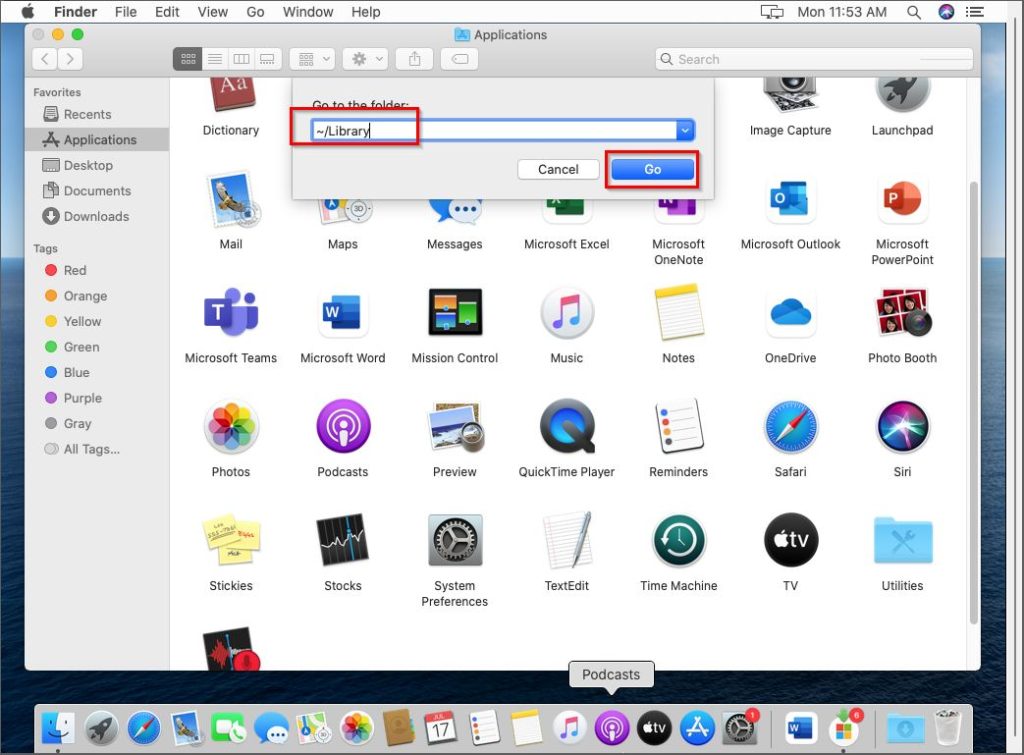Open the group-by arrangement dropdown

(x=312, y=59)
